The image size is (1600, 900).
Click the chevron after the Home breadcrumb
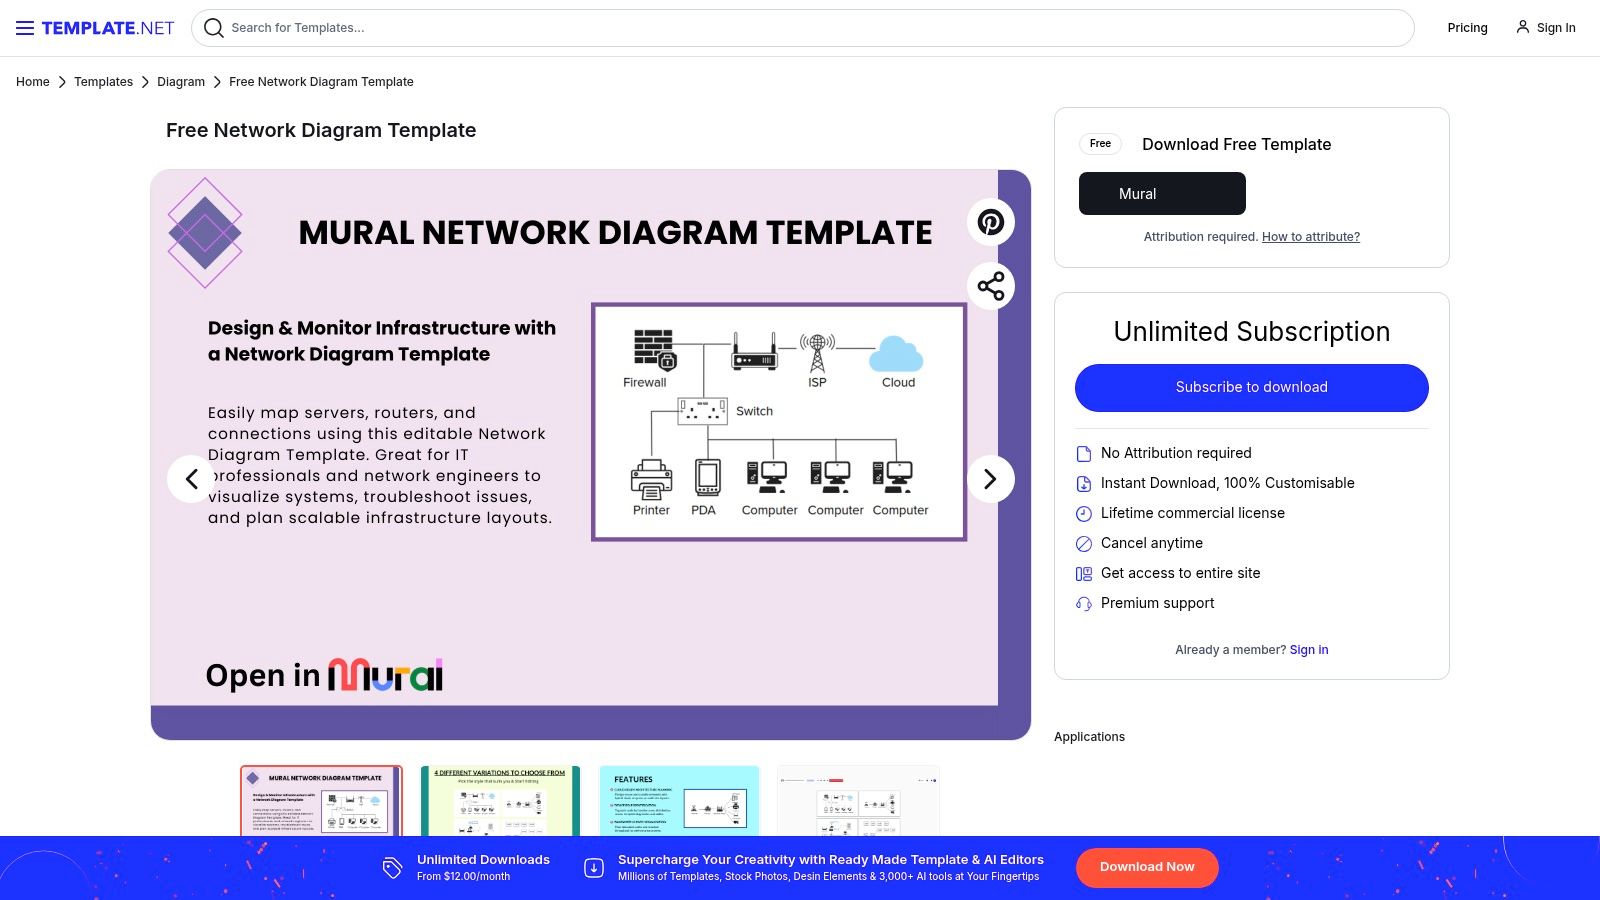click(x=62, y=82)
